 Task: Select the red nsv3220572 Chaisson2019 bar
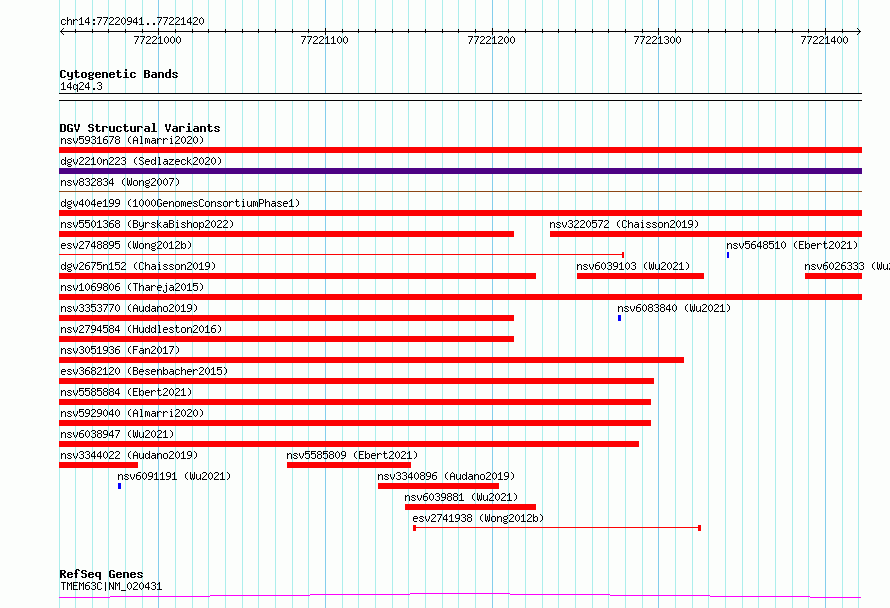tap(706, 234)
